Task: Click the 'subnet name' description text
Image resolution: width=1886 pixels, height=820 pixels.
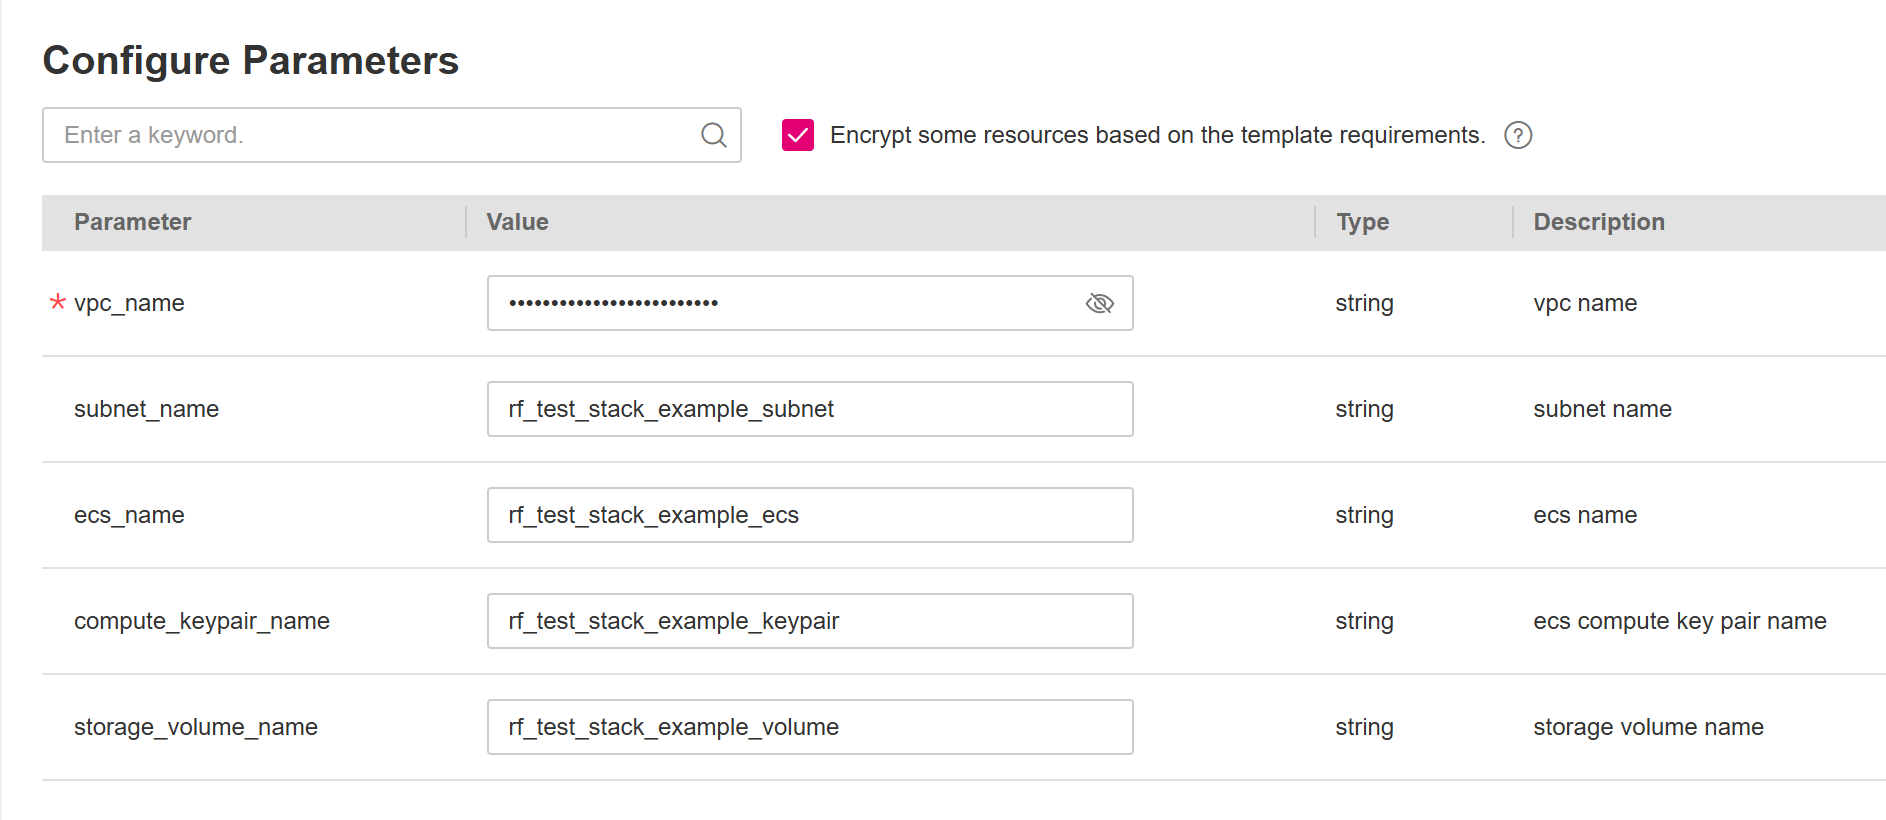Action: pyautogui.click(x=1602, y=409)
